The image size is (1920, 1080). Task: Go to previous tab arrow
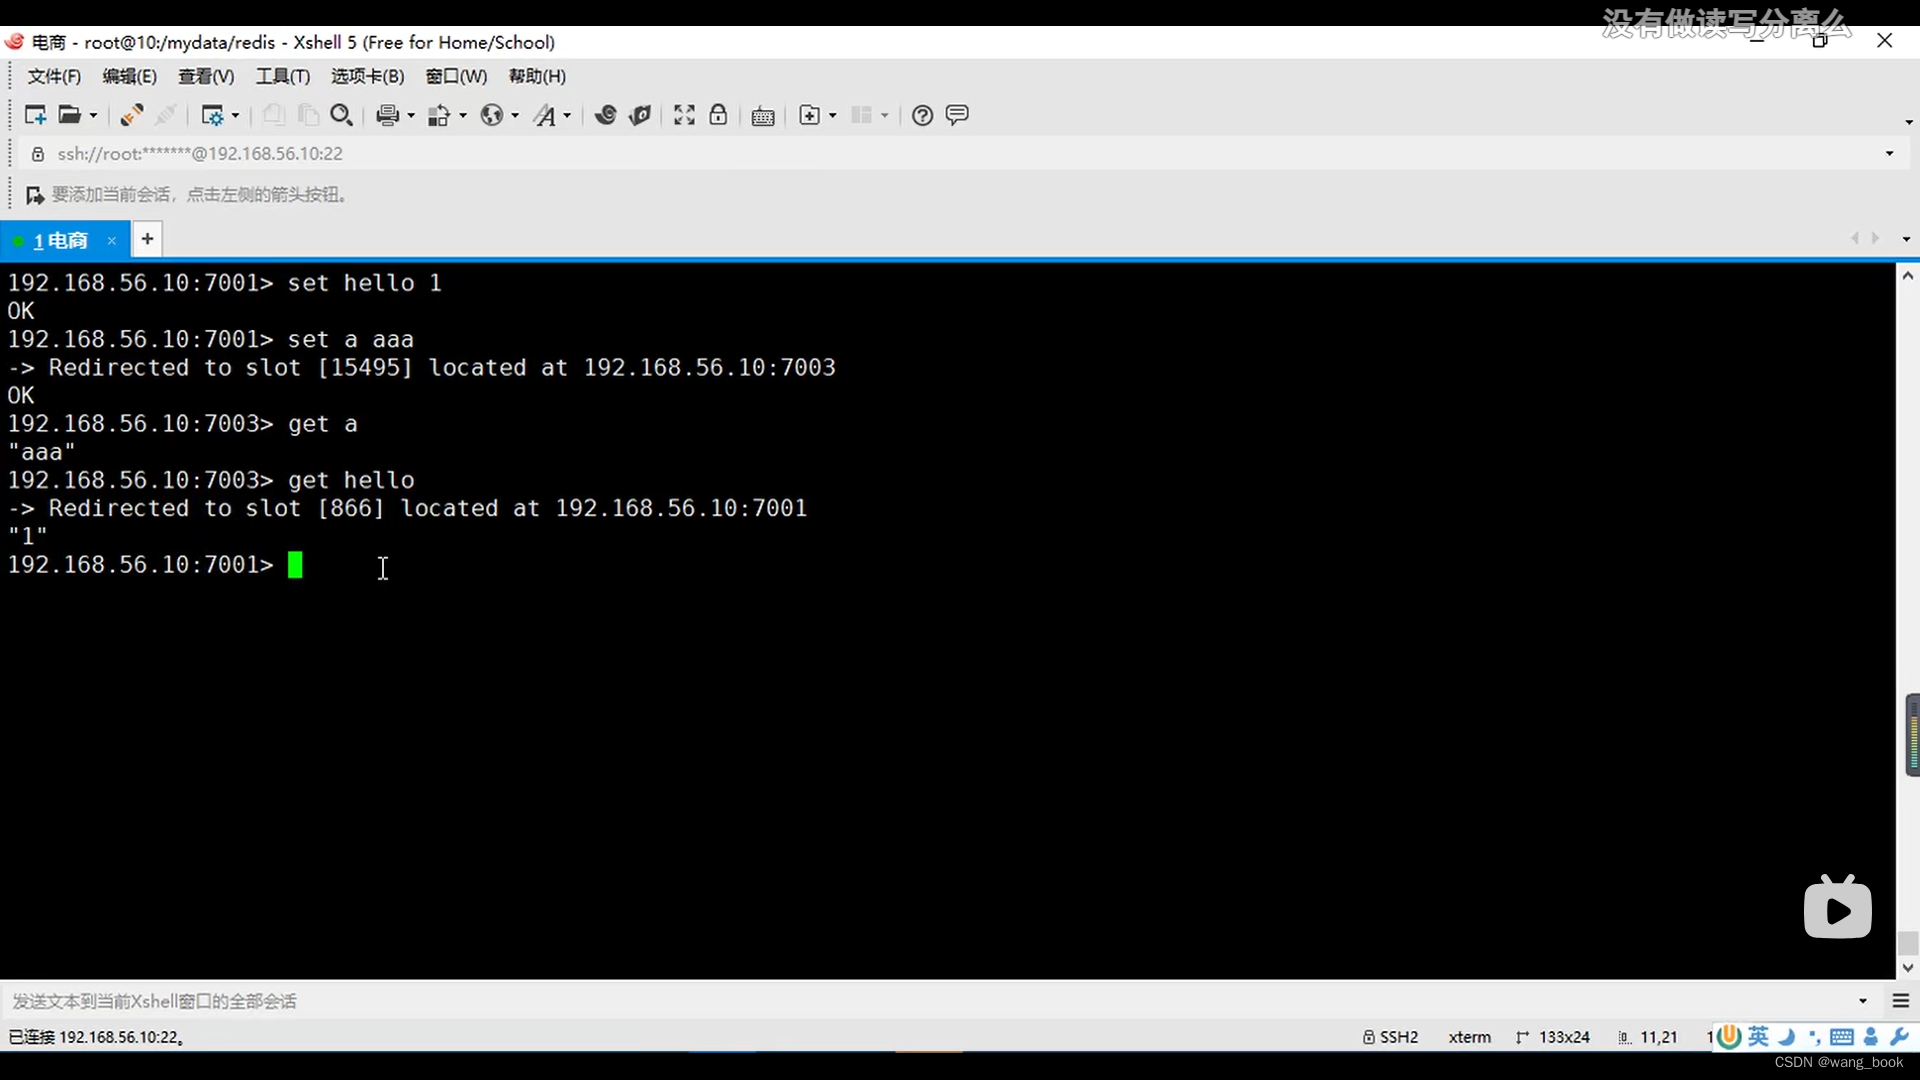[1854, 238]
